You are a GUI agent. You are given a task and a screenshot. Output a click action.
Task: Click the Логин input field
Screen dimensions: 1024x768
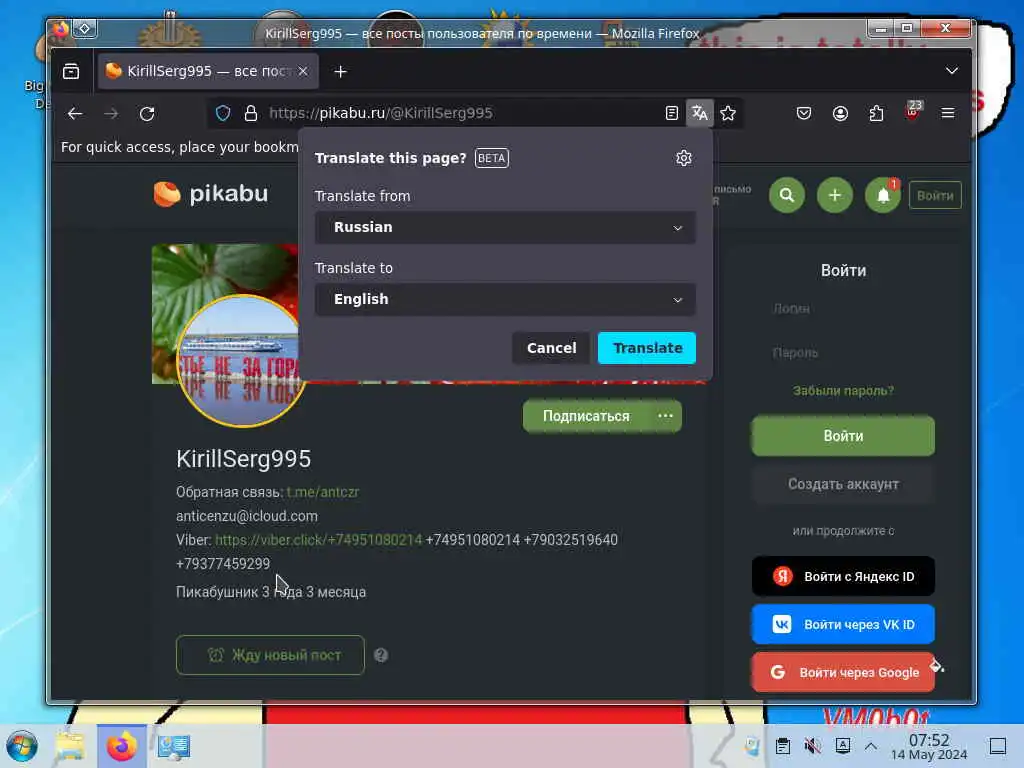[843, 309]
